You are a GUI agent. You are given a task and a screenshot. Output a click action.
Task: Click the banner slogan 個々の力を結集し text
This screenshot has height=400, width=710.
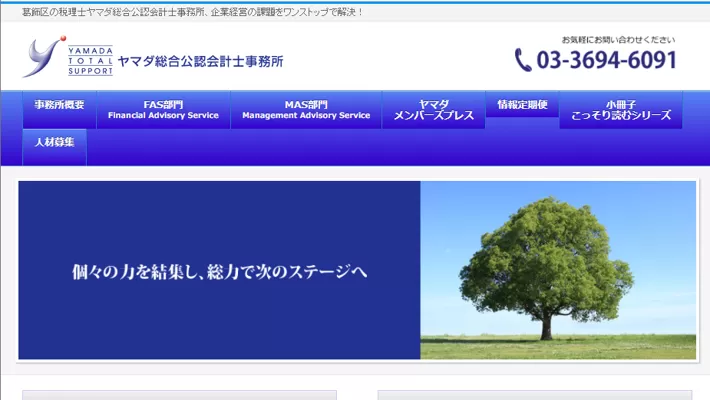(220, 271)
